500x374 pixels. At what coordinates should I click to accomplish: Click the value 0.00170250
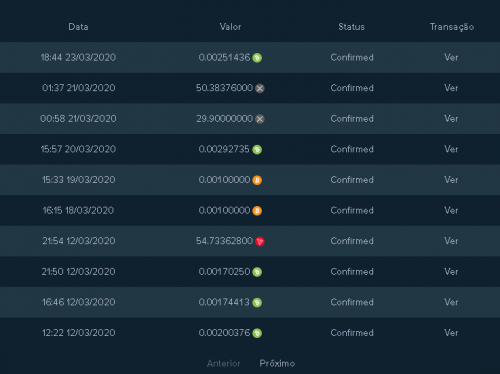(x=224, y=272)
